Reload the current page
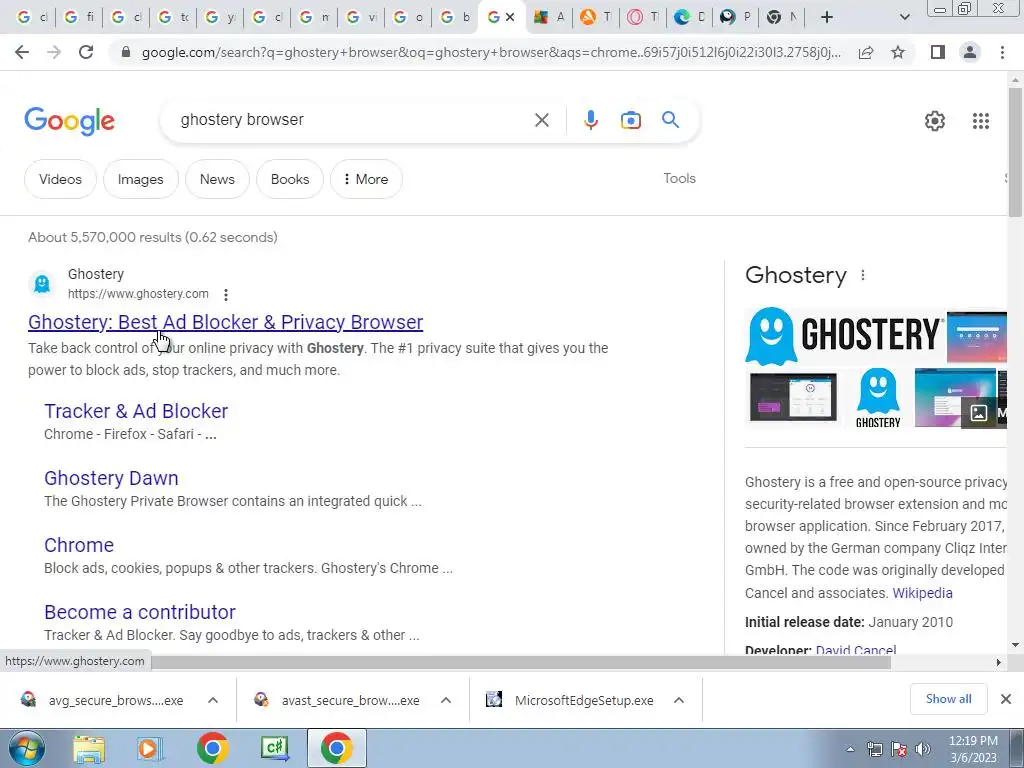 pos(86,52)
